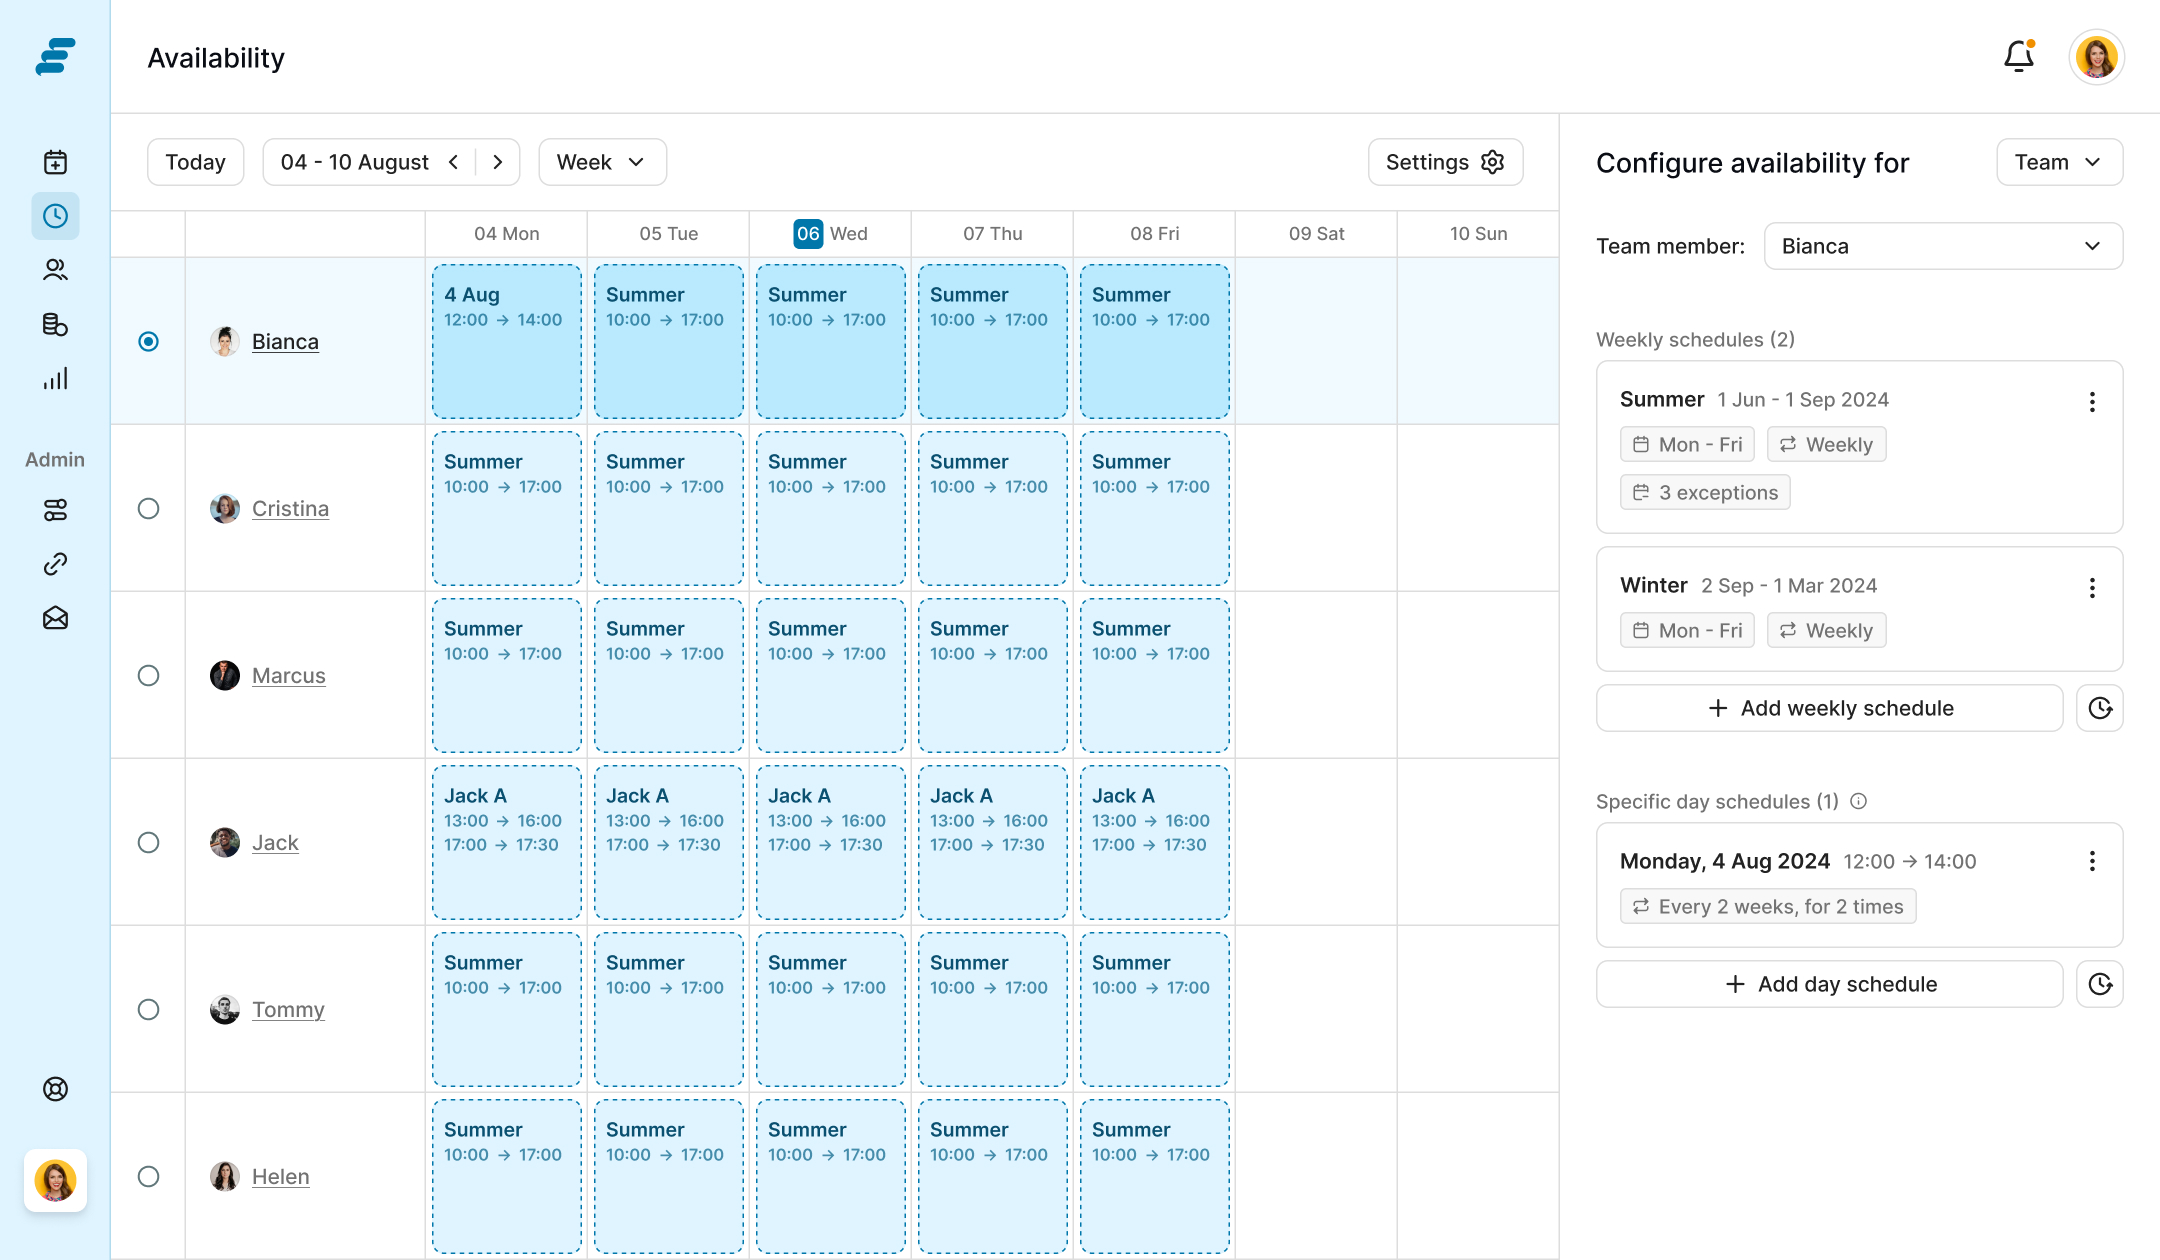This screenshot has width=2160, height=1260.
Task: Click clock icon beside Add weekly schedule
Action: [x=2099, y=708]
